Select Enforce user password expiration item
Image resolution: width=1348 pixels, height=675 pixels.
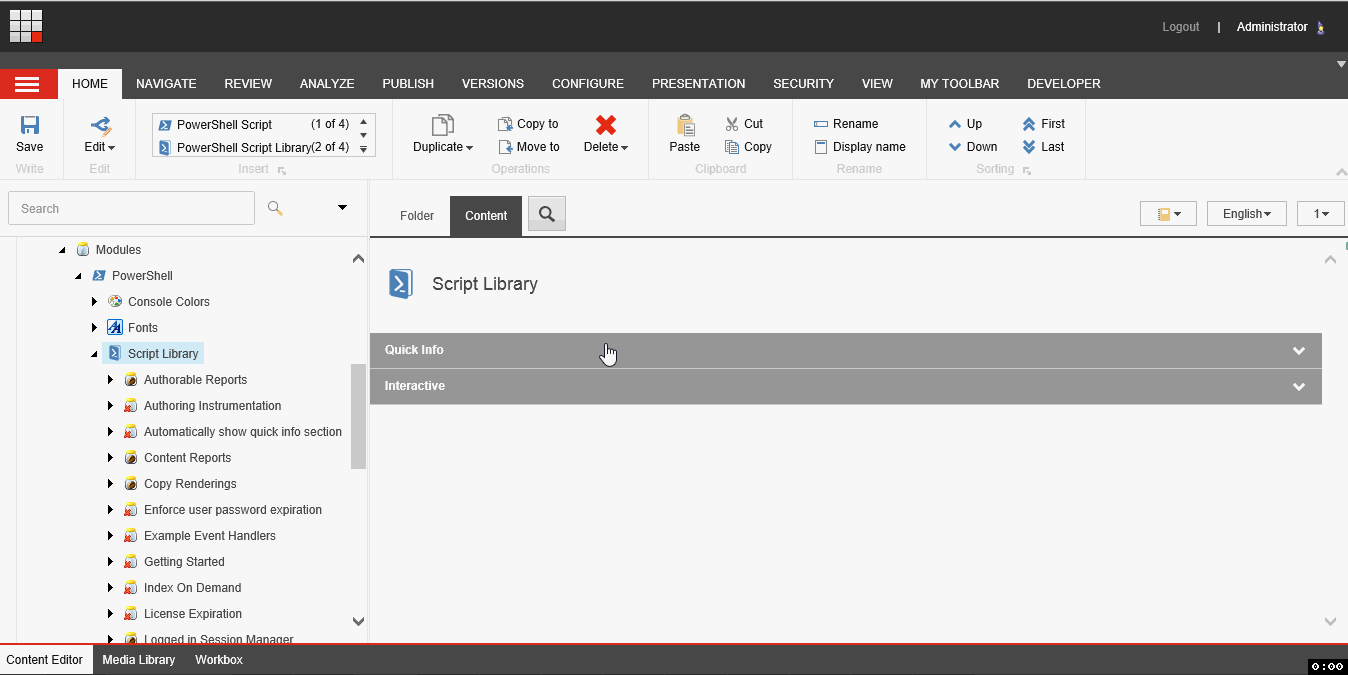pyautogui.click(x=233, y=510)
